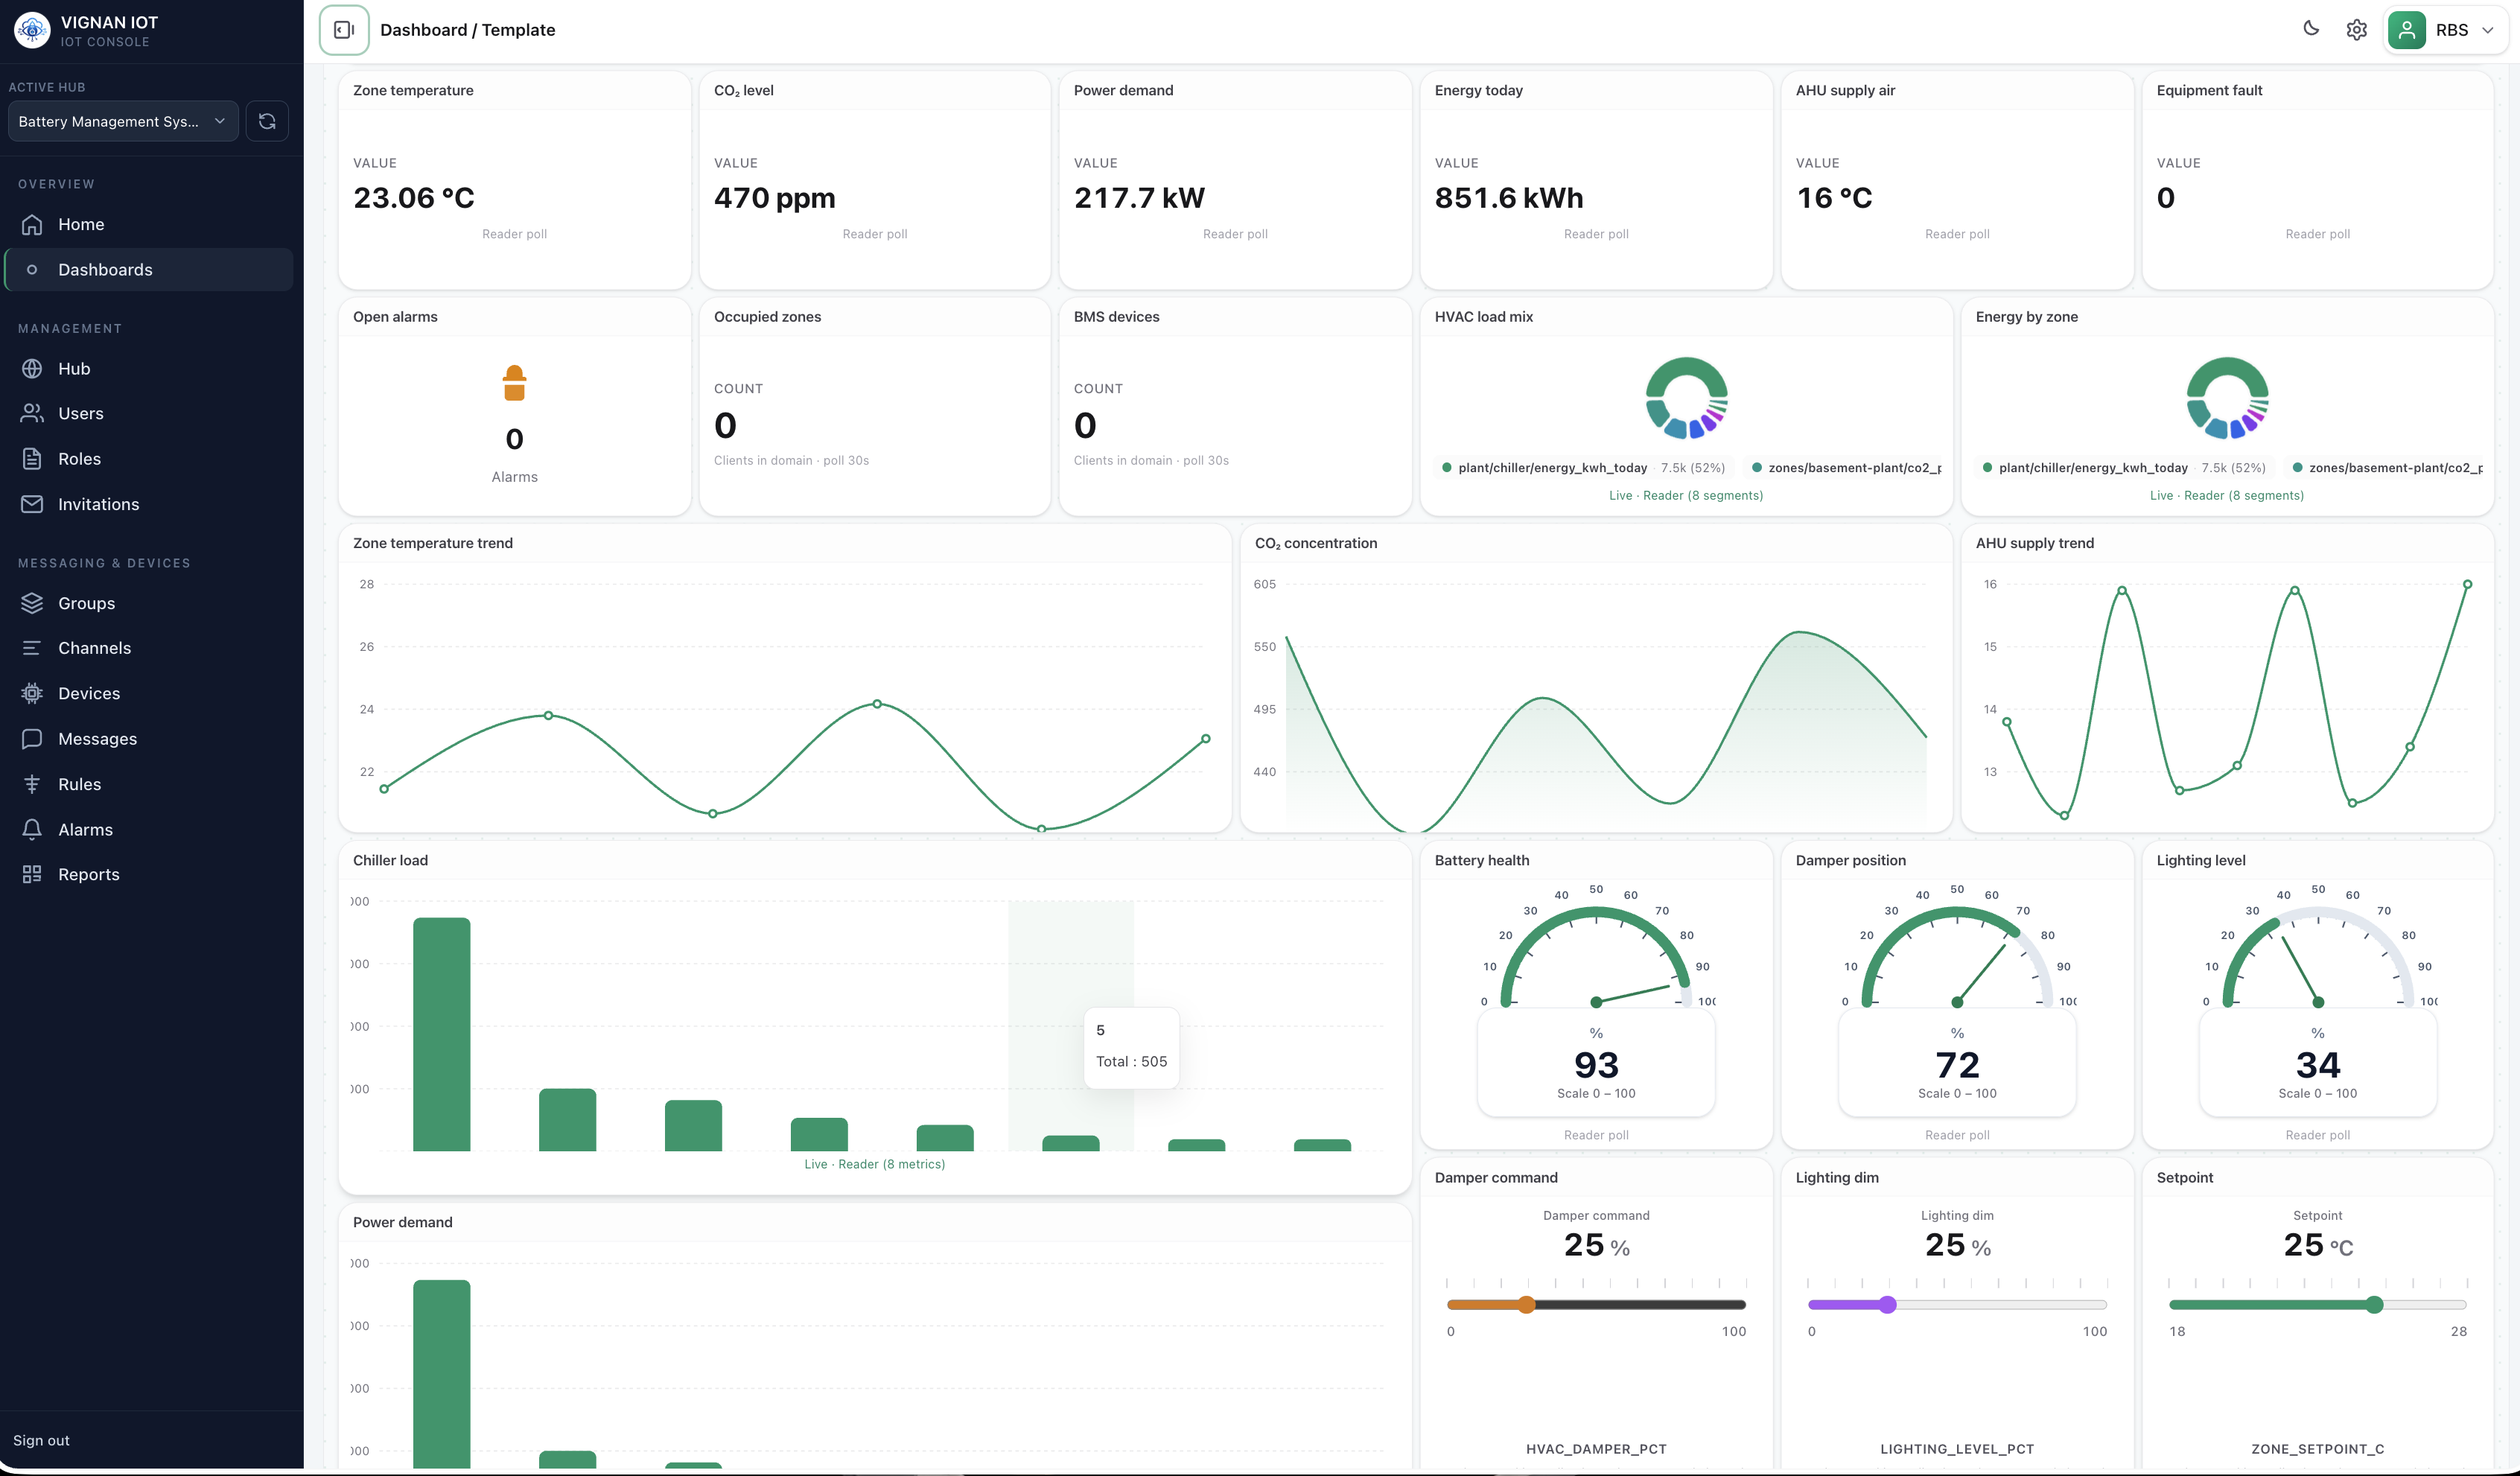Adjust the orange Damper command slider handle
Image resolution: width=2520 pixels, height=1476 pixels.
tap(1526, 1304)
